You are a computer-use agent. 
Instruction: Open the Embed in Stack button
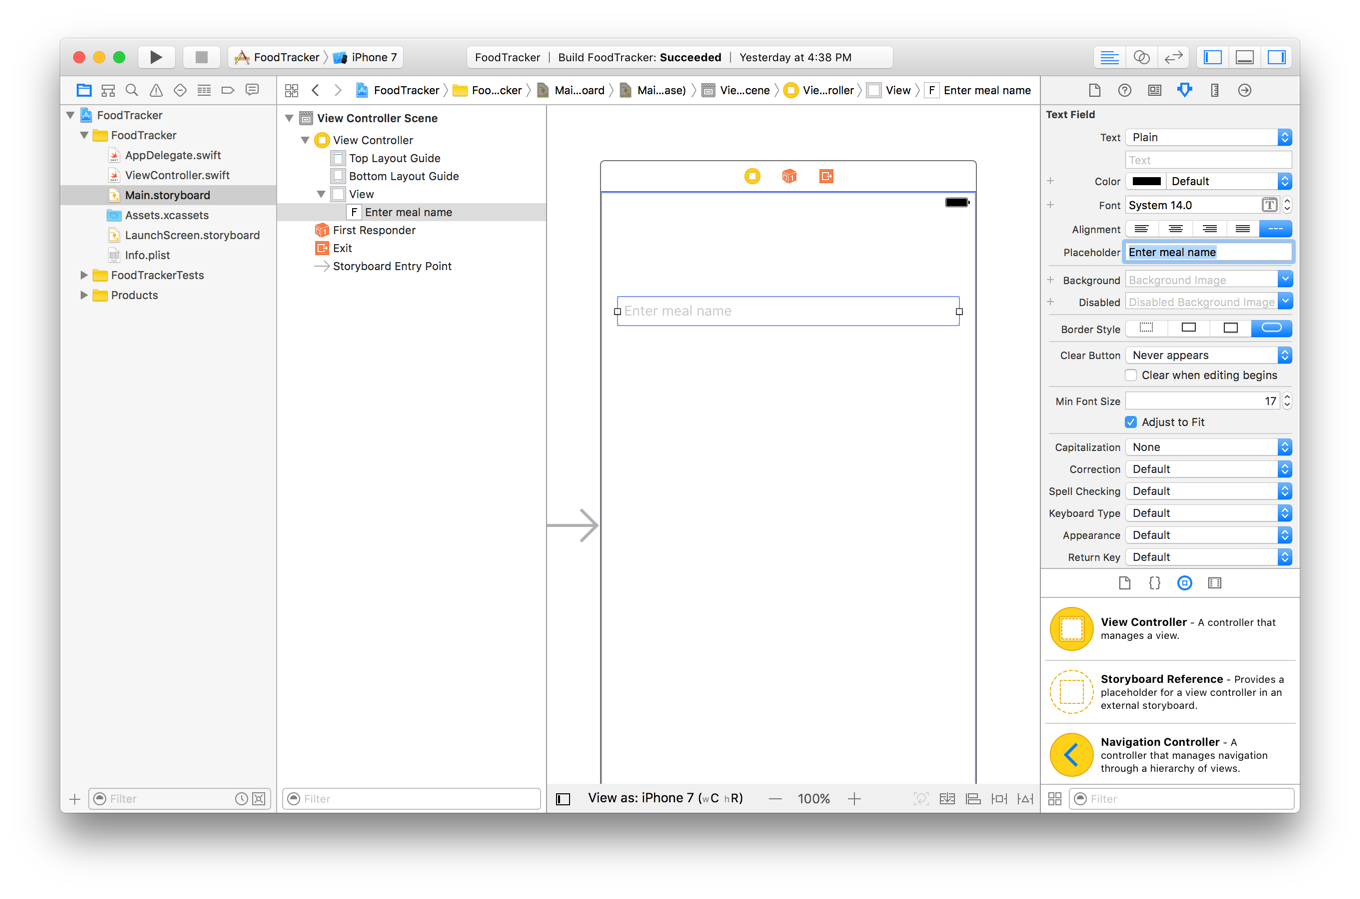(947, 799)
